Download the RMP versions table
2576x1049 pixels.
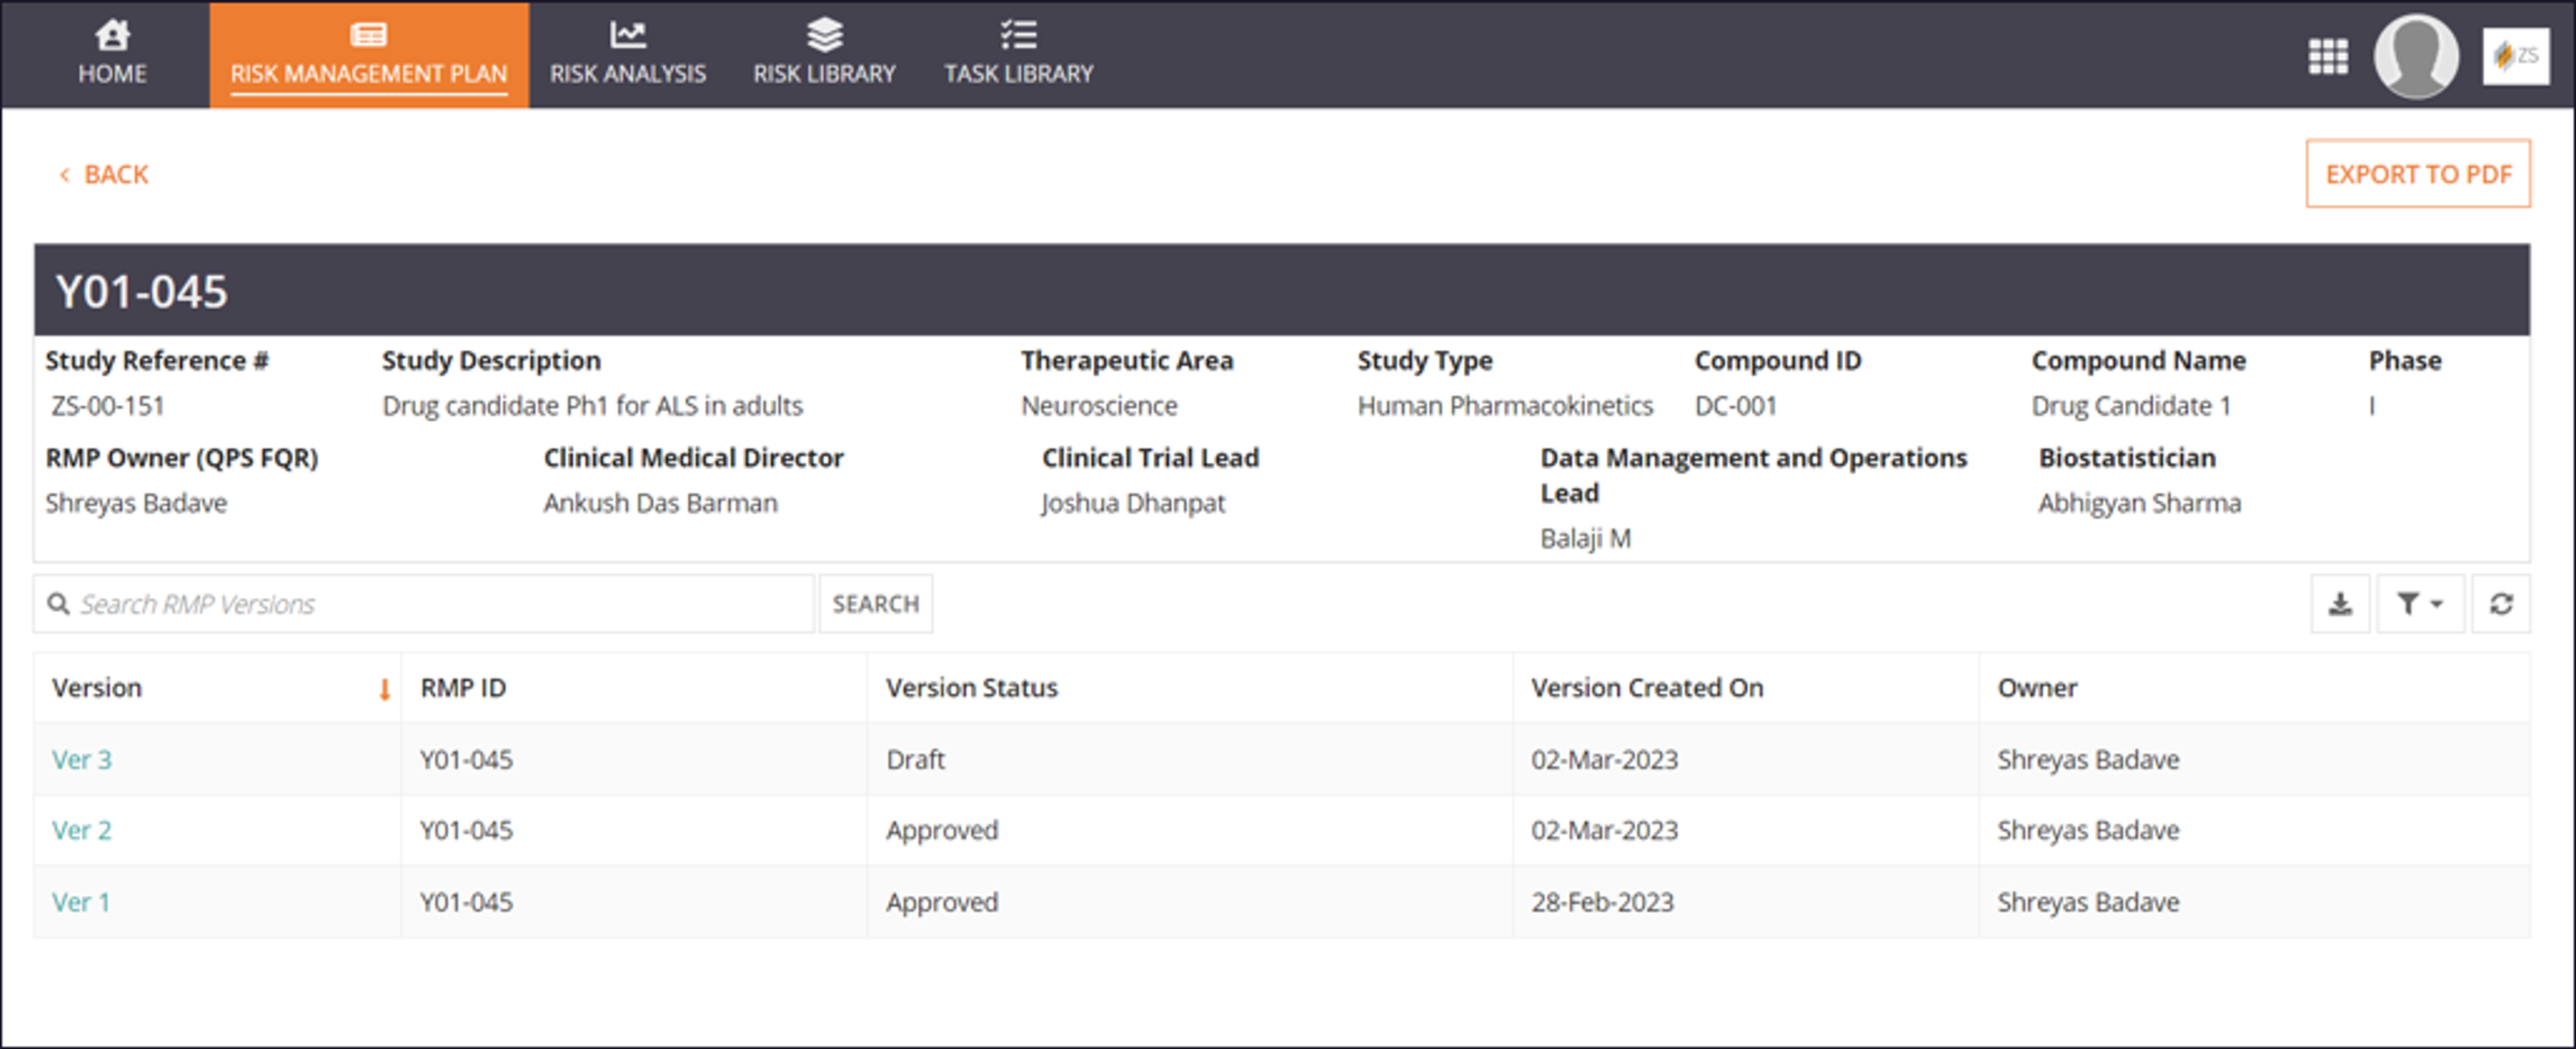click(2340, 604)
